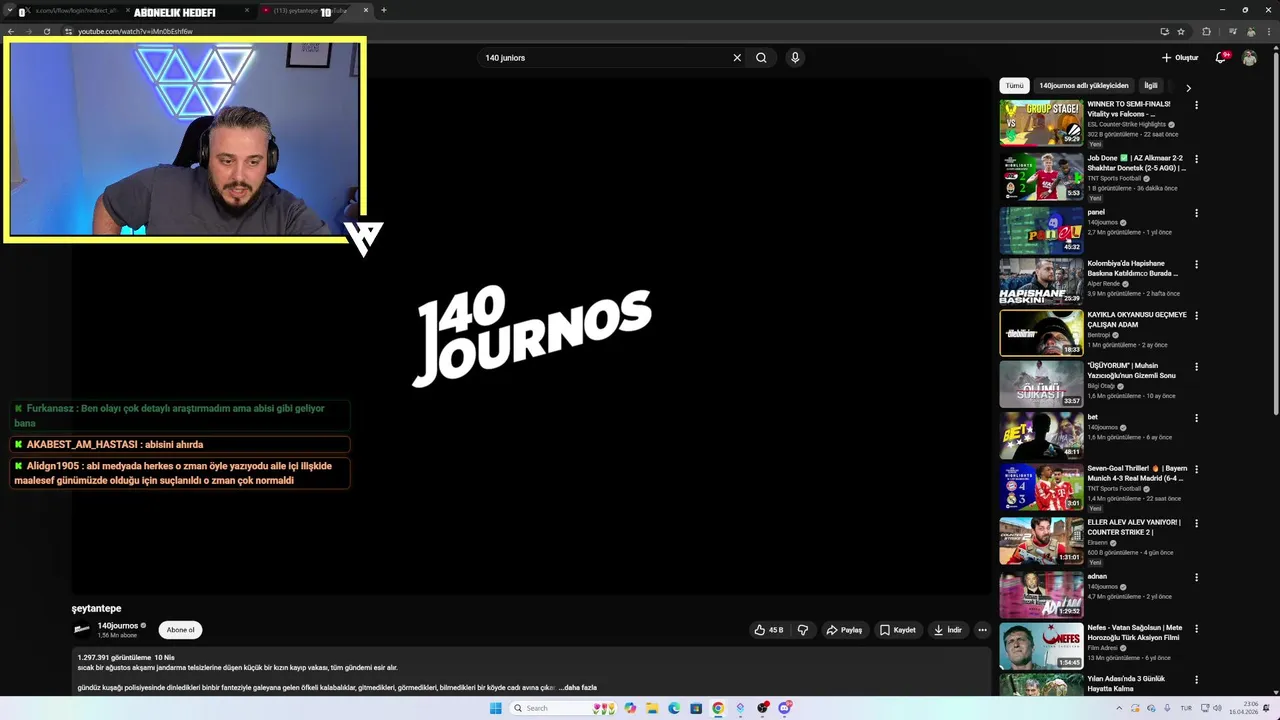Viewport: 1280px width, 720px height.
Task: Like the video with the thumbs-up button
Action: [768, 630]
